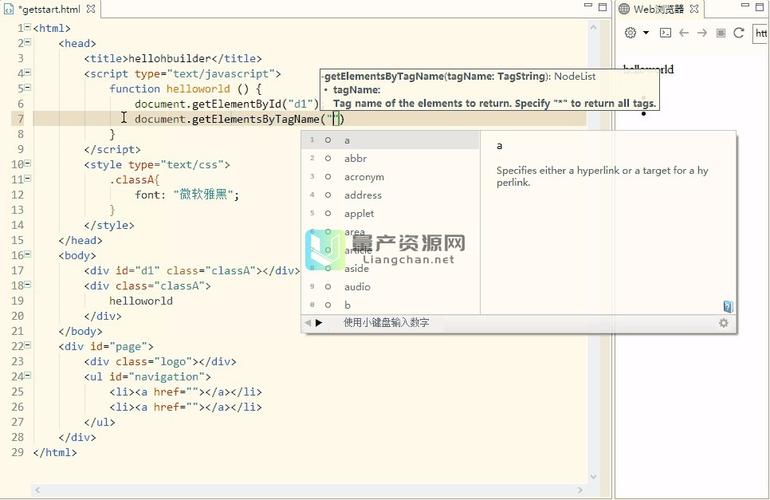Collapse the .classA fold on line 11
The image size is (770, 500).
[28, 178]
